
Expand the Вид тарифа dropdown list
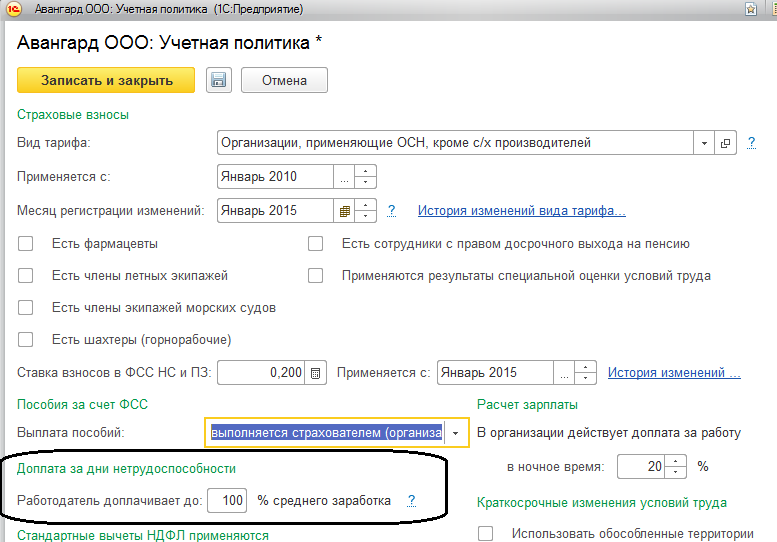click(x=705, y=143)
